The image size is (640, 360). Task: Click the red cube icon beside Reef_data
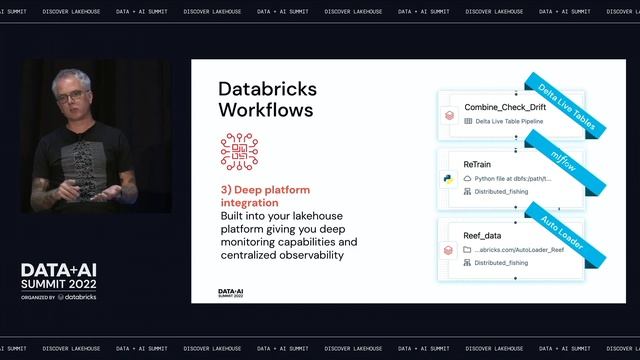pos(448,250)
